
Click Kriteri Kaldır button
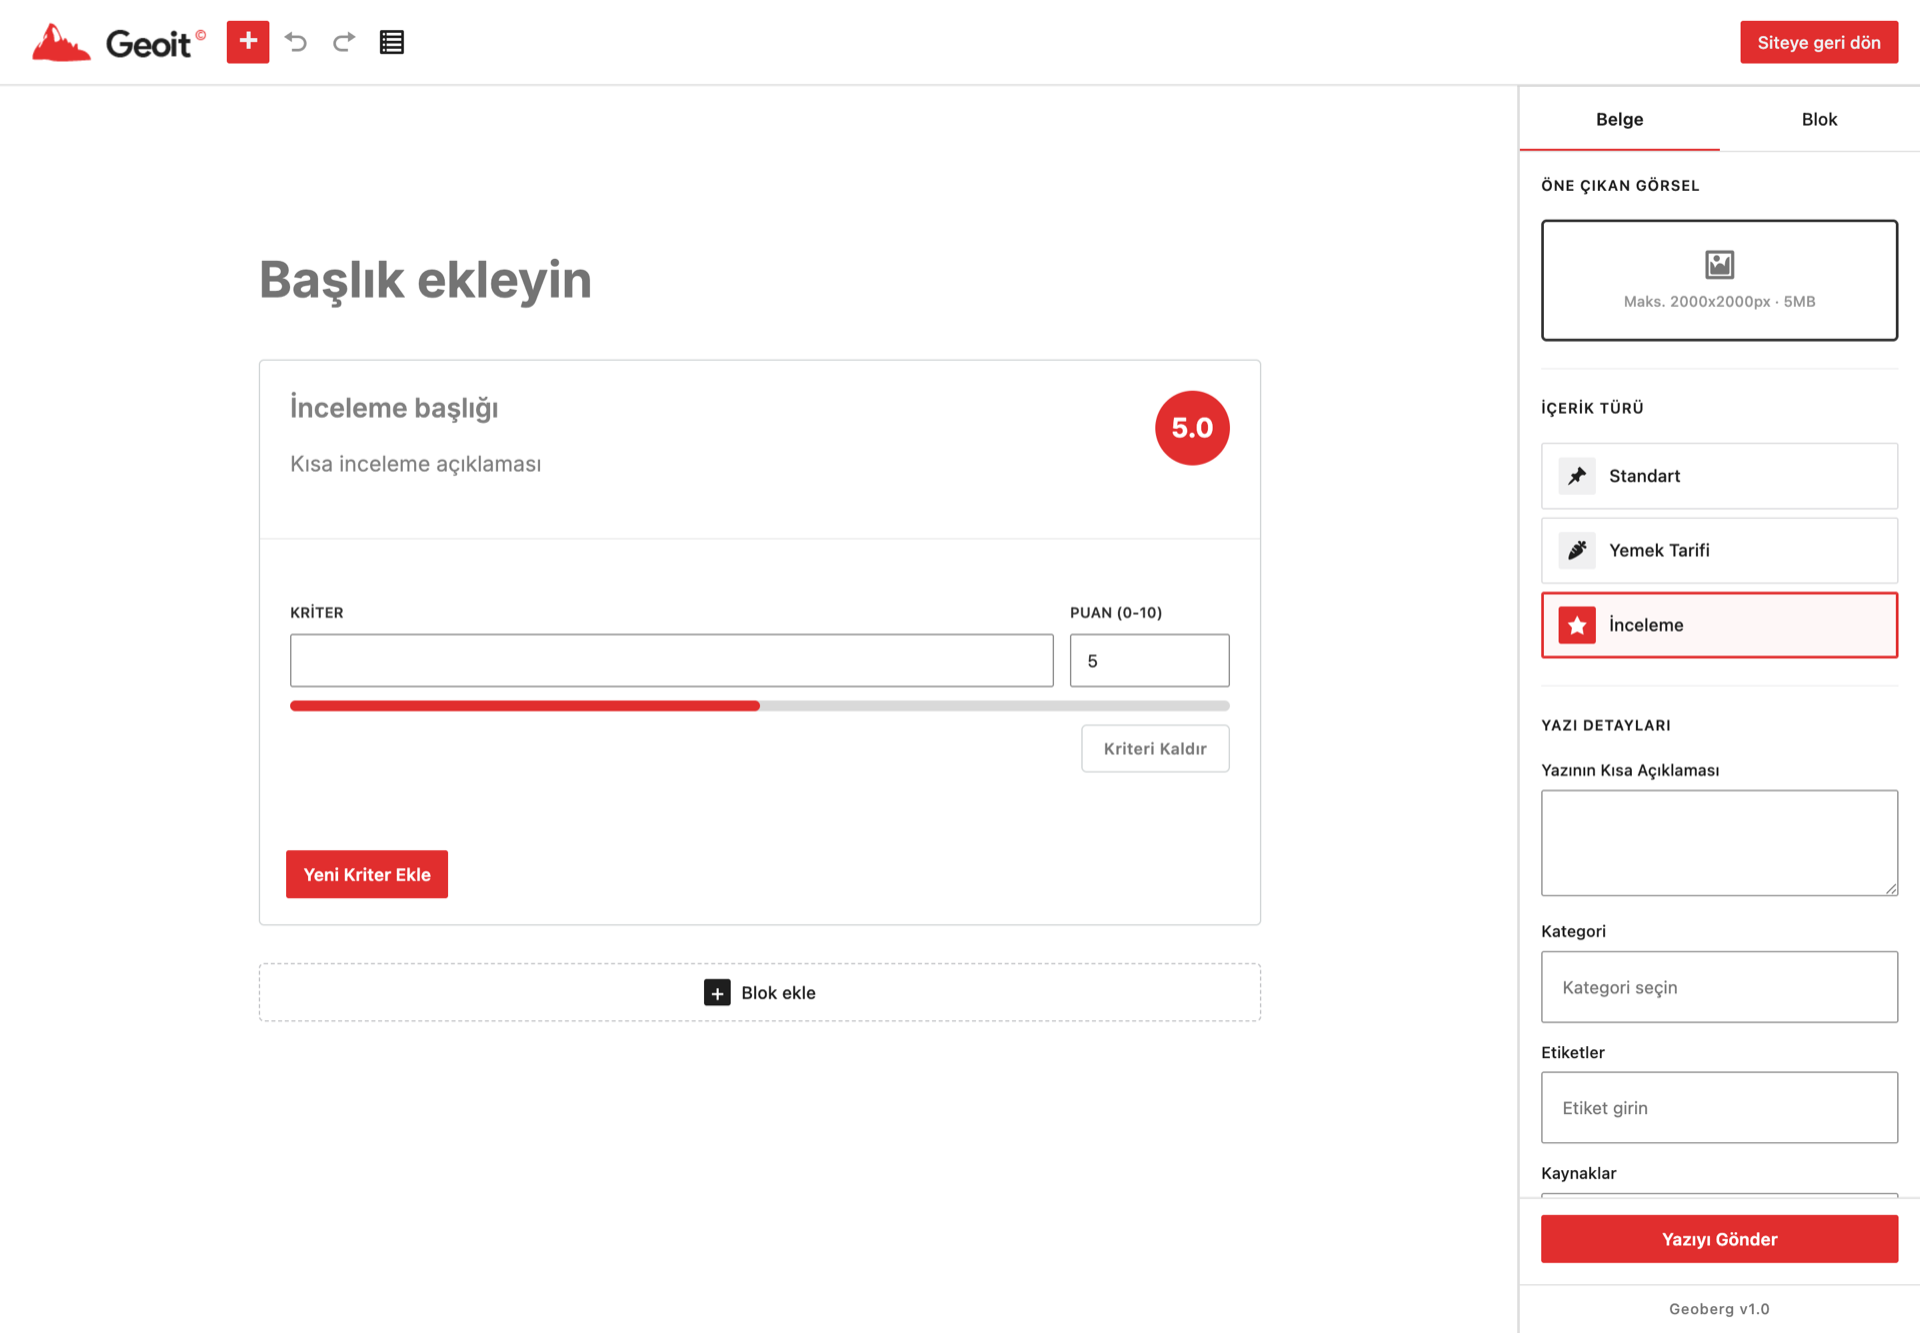tap(1155, 748)
